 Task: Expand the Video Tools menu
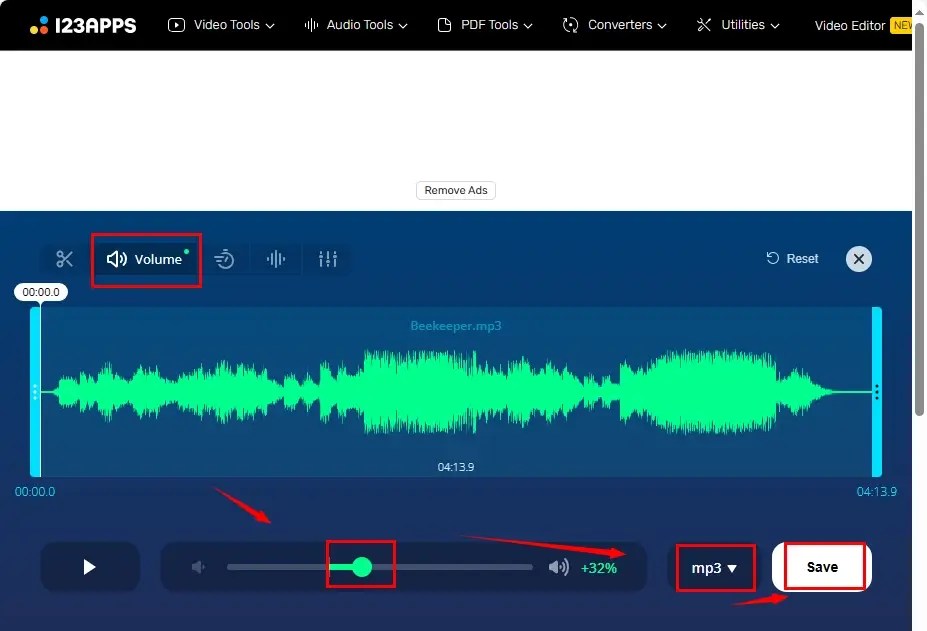(x=220, y=24)
